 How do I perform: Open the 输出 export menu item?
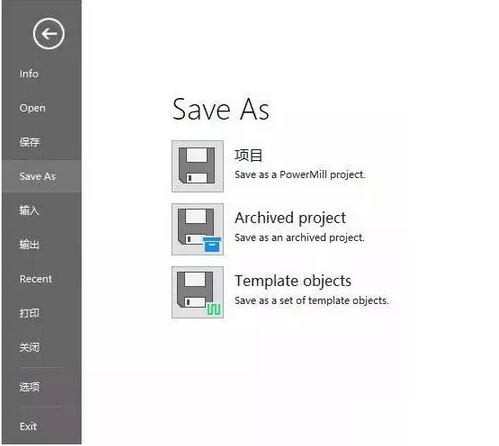click(29, 245)
